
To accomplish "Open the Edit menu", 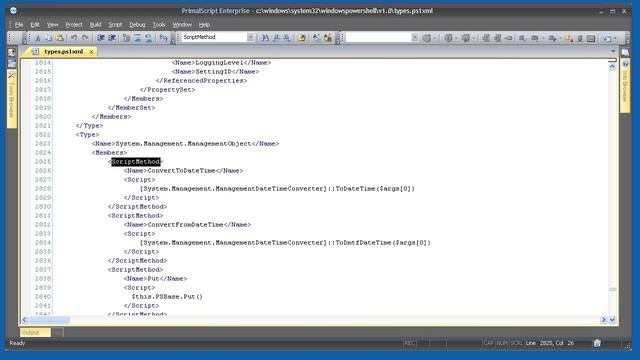I will (35, 24).
